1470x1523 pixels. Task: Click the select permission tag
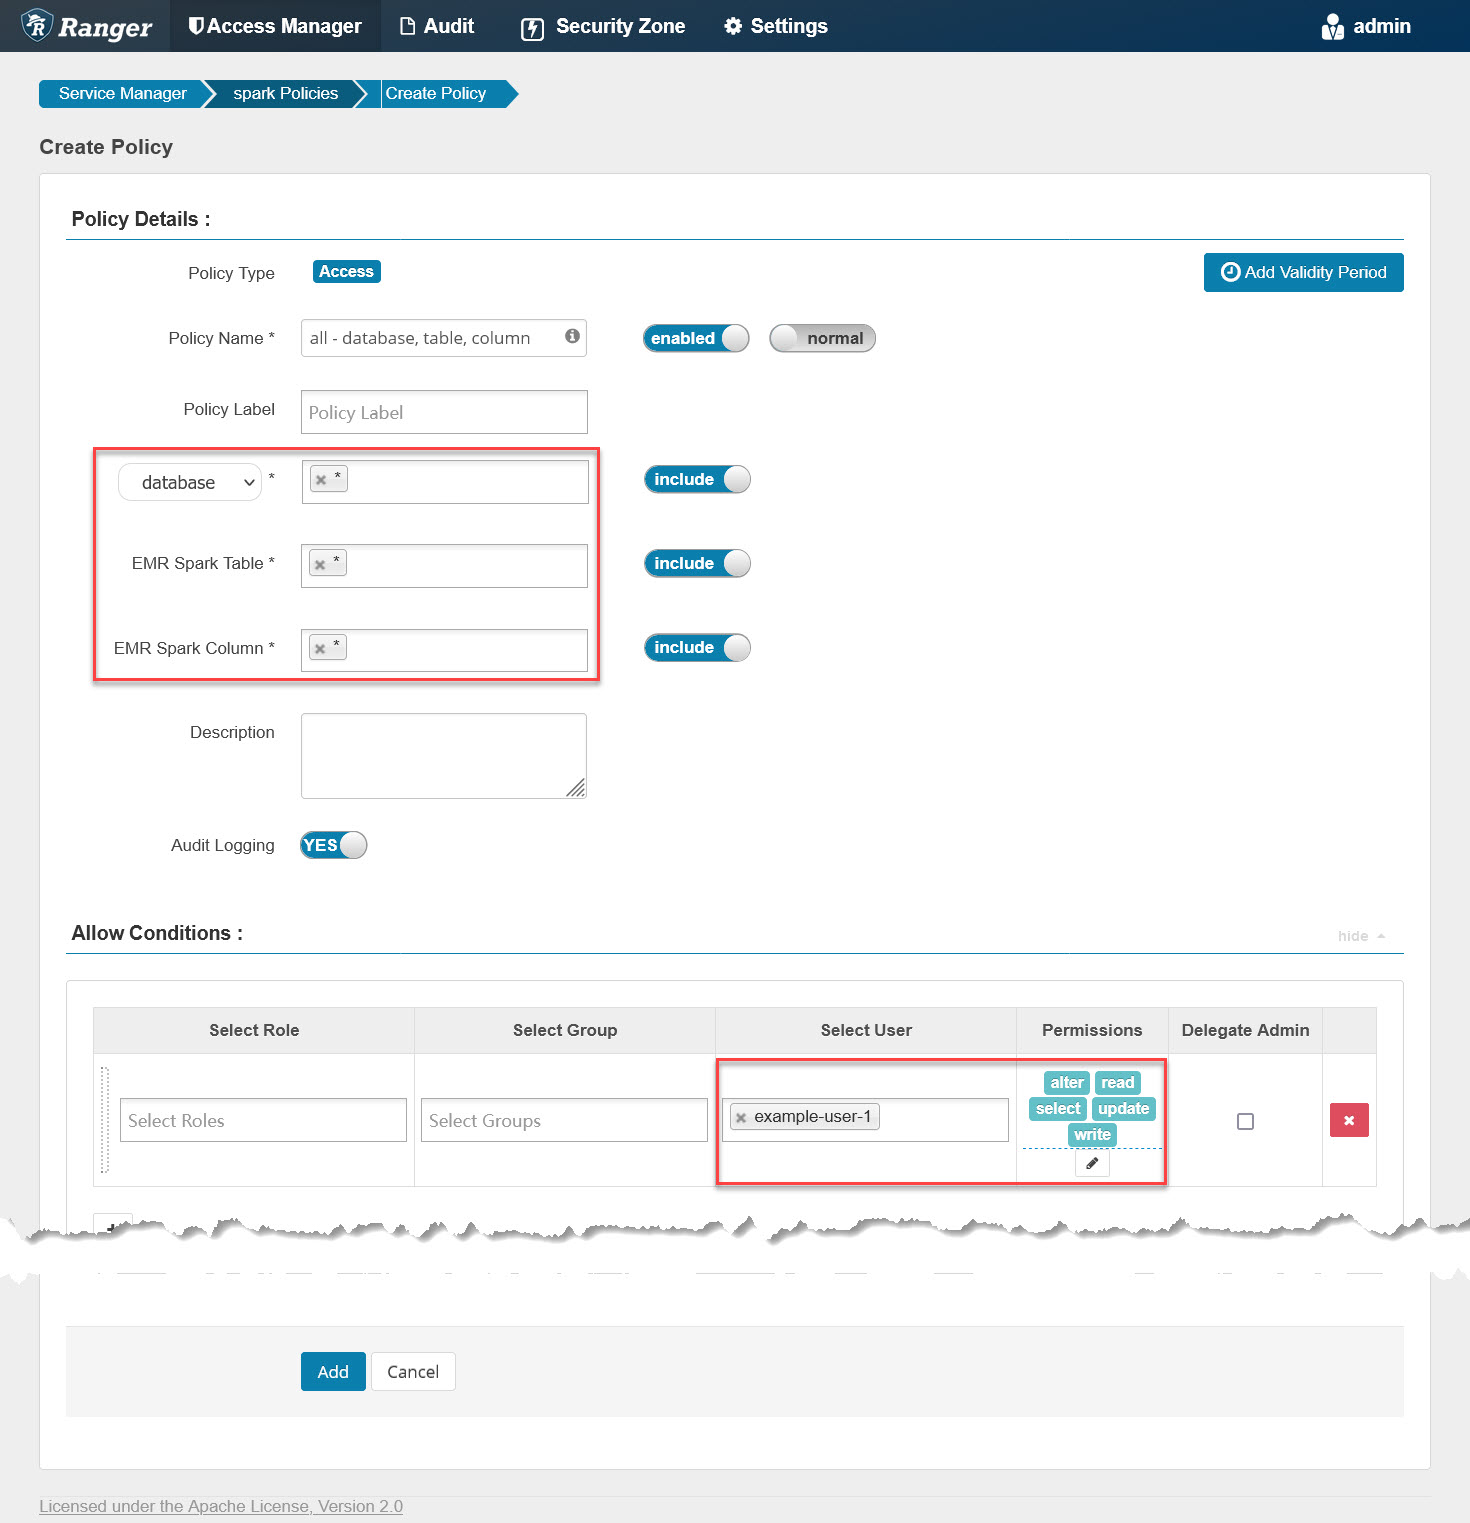click(1058, 1109)
